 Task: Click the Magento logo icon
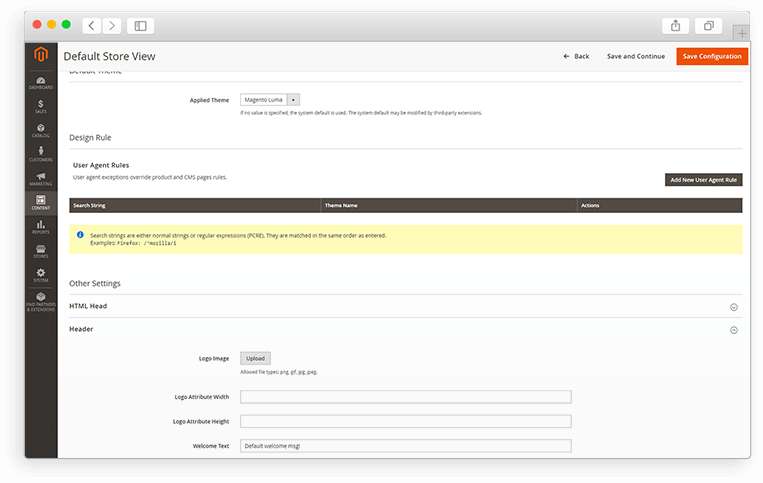pos(41,54)
